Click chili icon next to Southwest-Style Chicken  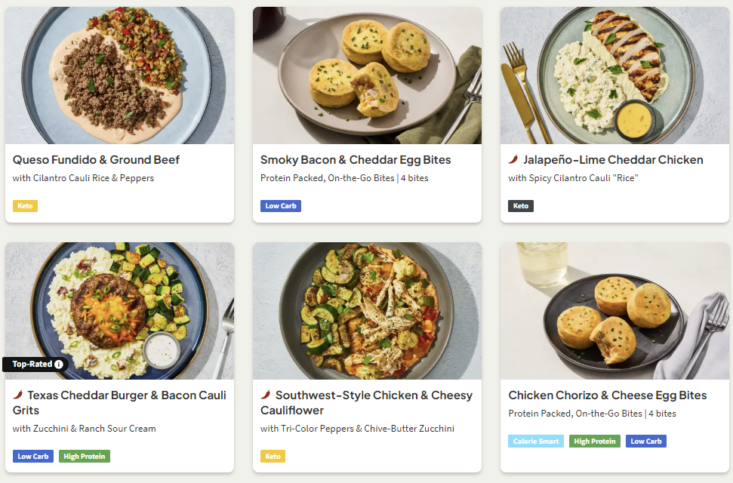tap(265, 395)
